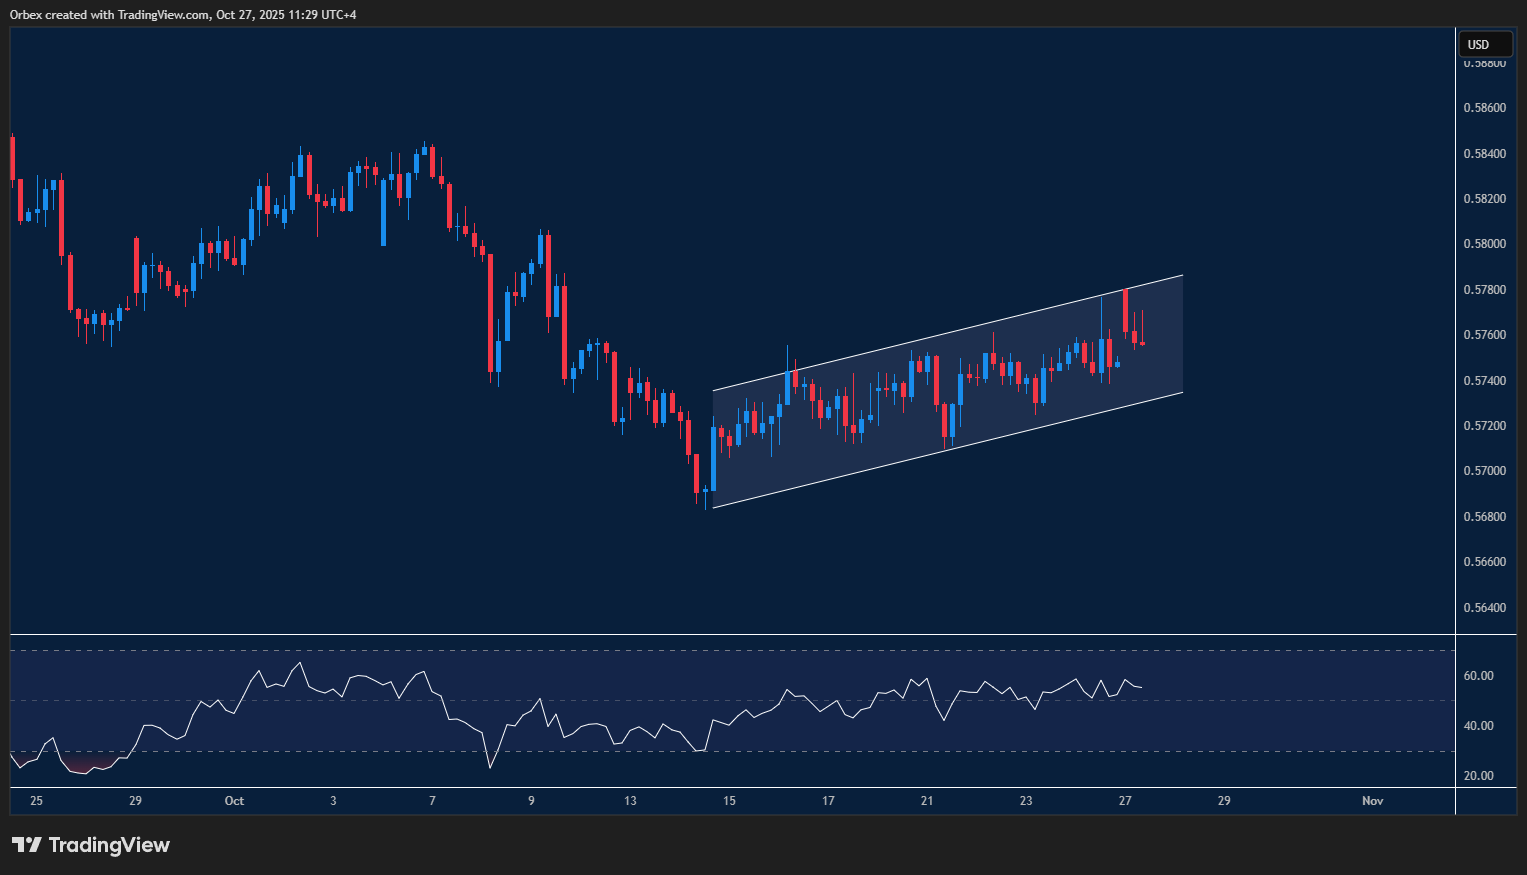Image resolution: width=1527 pixels, height=875 pixels.
Task: Click the 27 date label on the time axis
Action: pos(1125,801)
